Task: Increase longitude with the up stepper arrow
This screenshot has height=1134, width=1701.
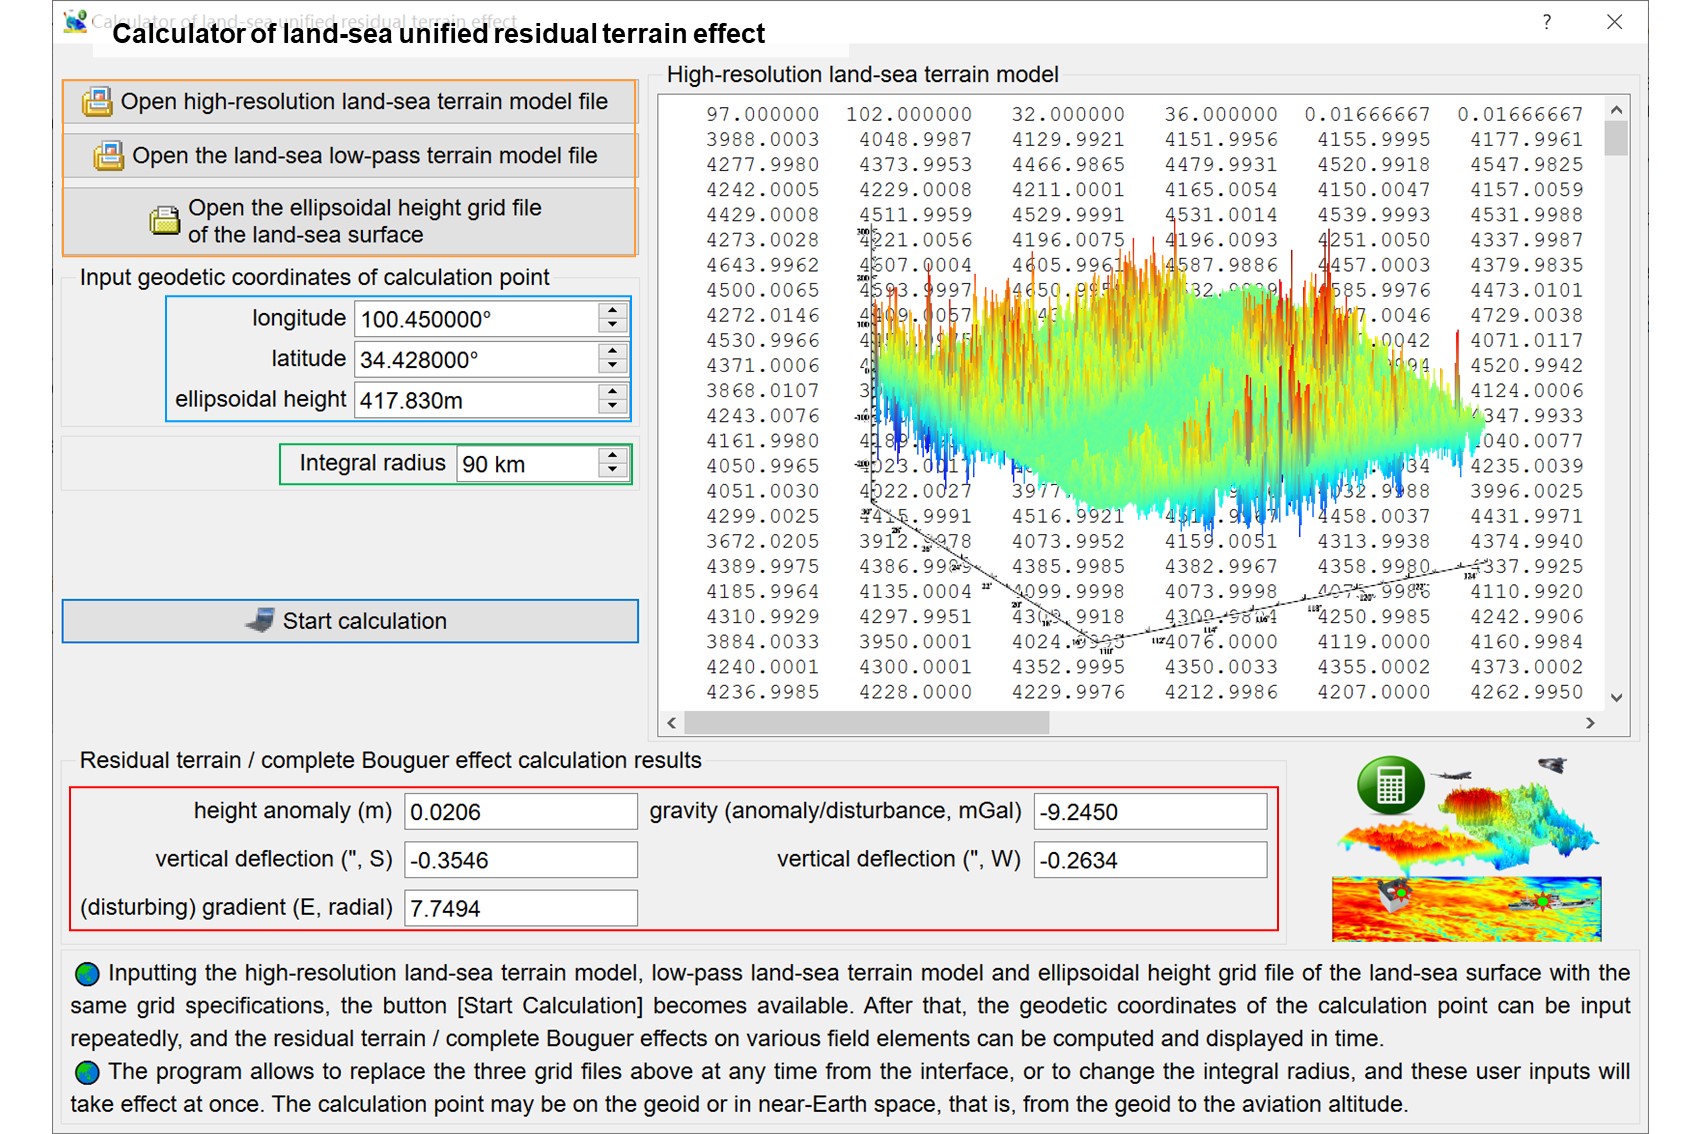Action: point(613,311)
